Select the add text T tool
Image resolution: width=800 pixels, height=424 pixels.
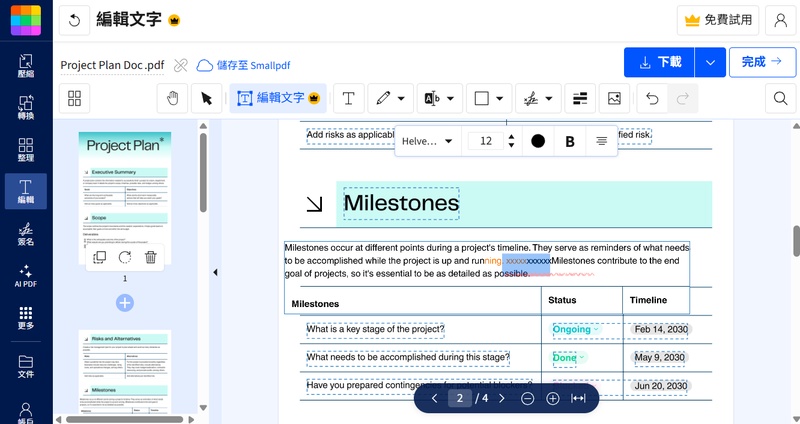tap(348, 98)
